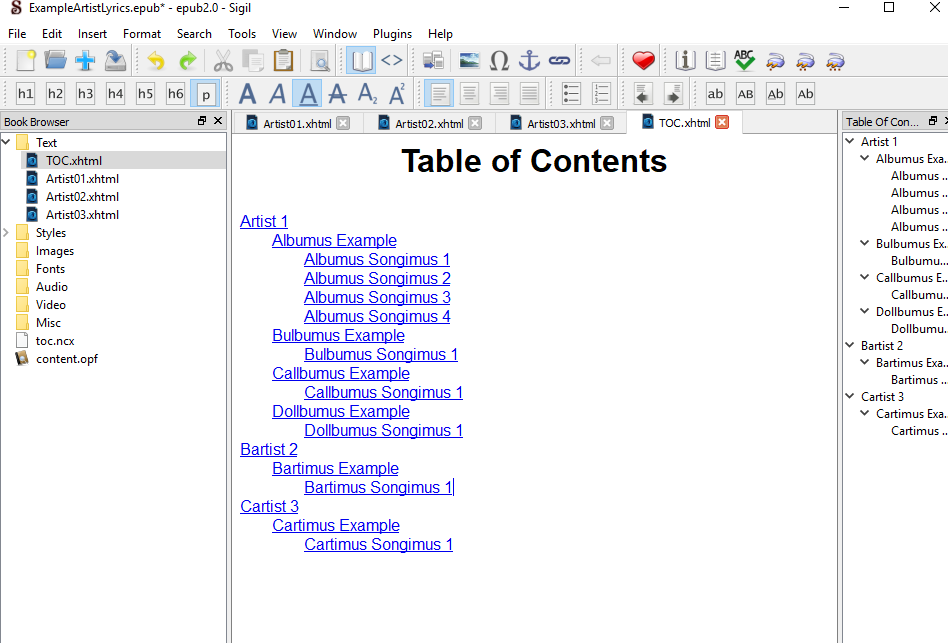Toggle bold formatting
This screenshot has height=643, width=948.
247,94
